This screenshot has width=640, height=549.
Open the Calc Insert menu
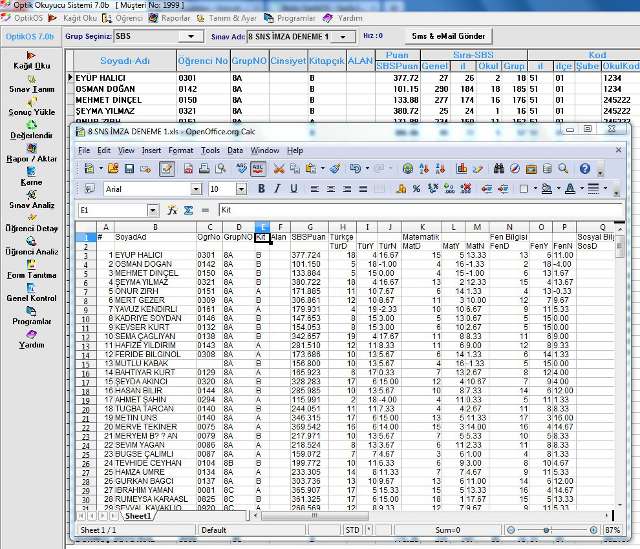pyautogui.click(x=151, y=150)
